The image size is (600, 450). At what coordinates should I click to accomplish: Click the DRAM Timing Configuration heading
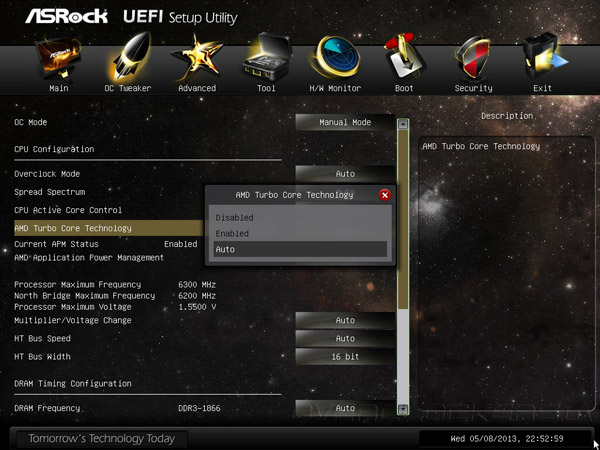[73, 383]
